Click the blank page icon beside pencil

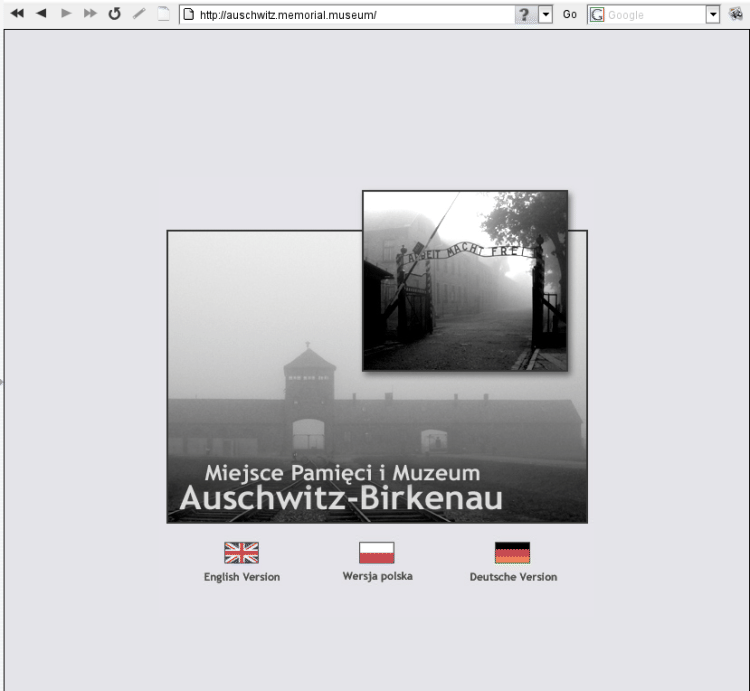coord(163,14)
